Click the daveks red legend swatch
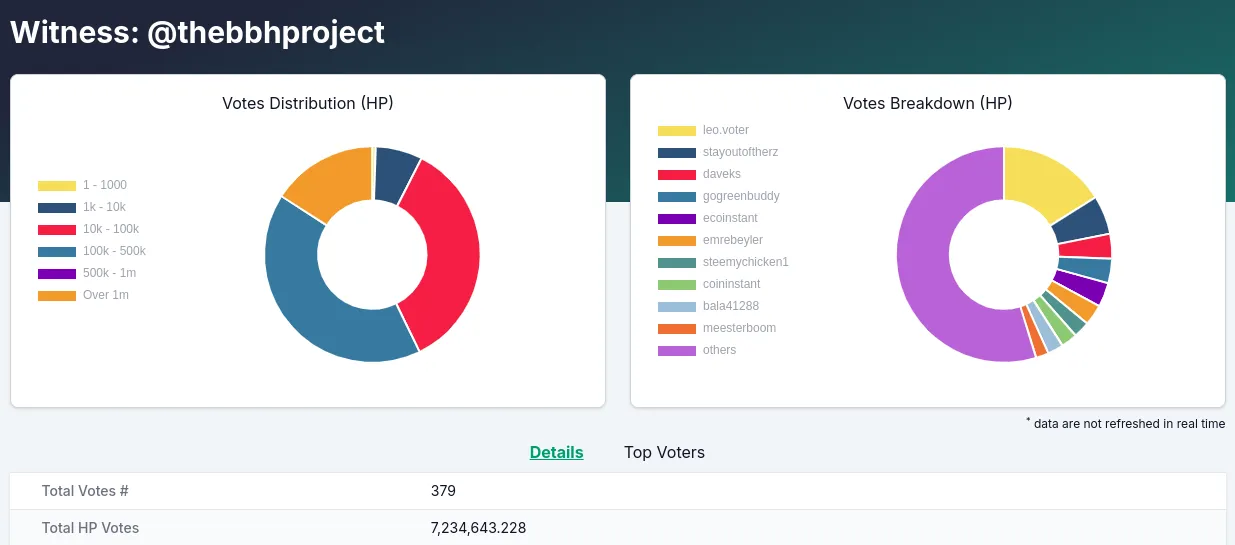Screen dimensions: 1235x545 (677, 175)
